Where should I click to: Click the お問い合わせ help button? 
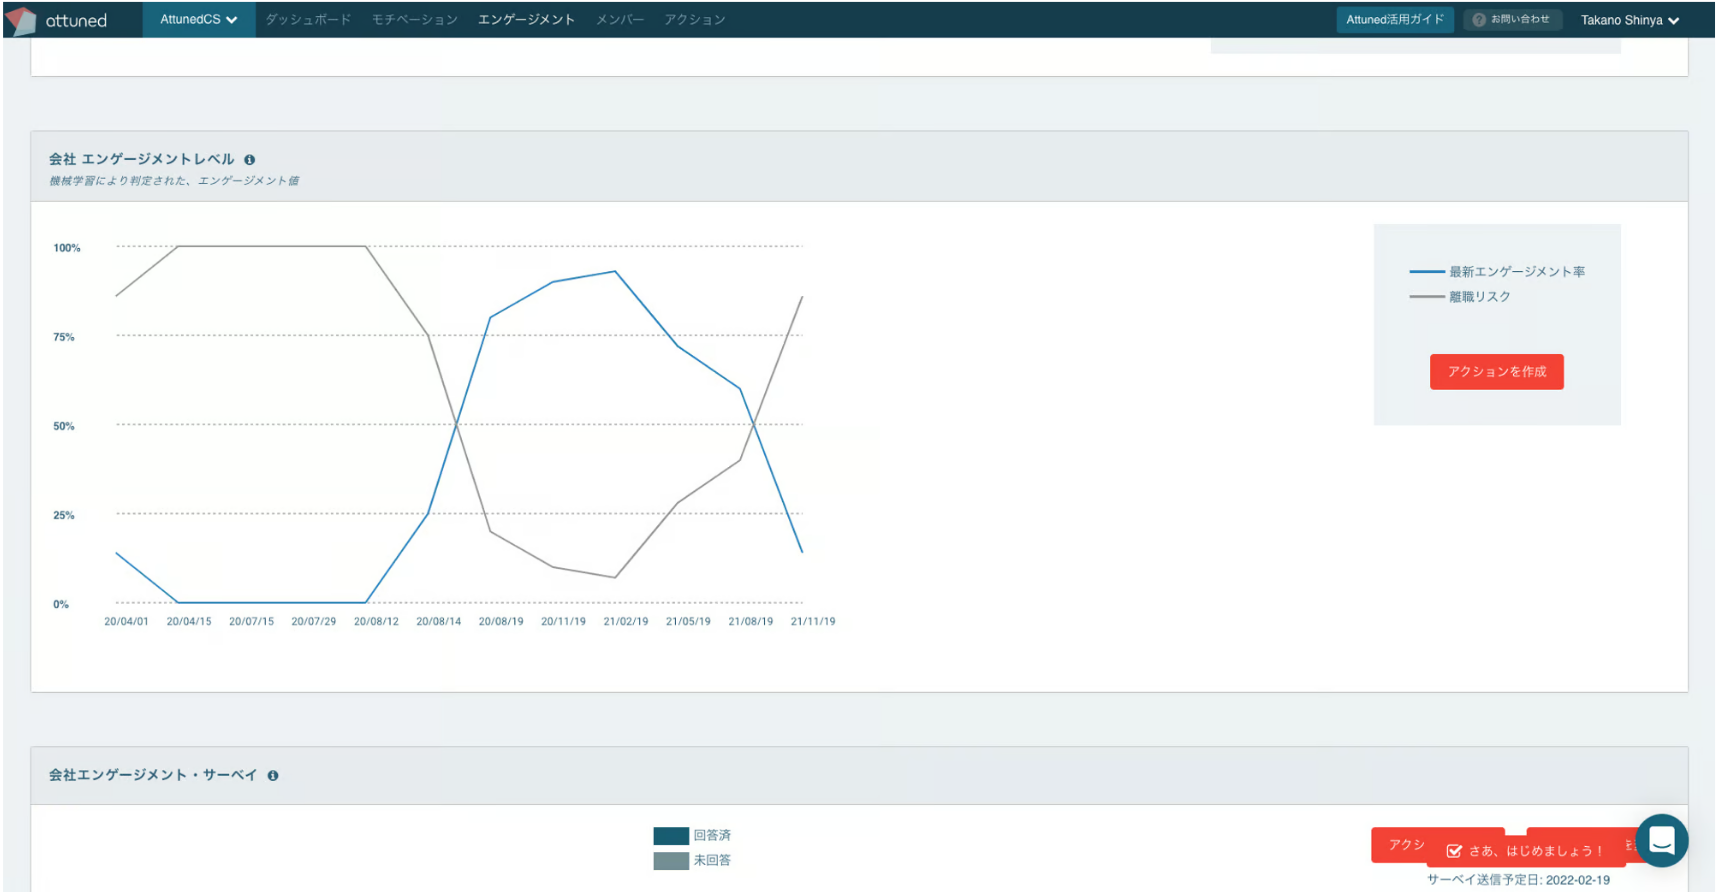(1512, 20)
